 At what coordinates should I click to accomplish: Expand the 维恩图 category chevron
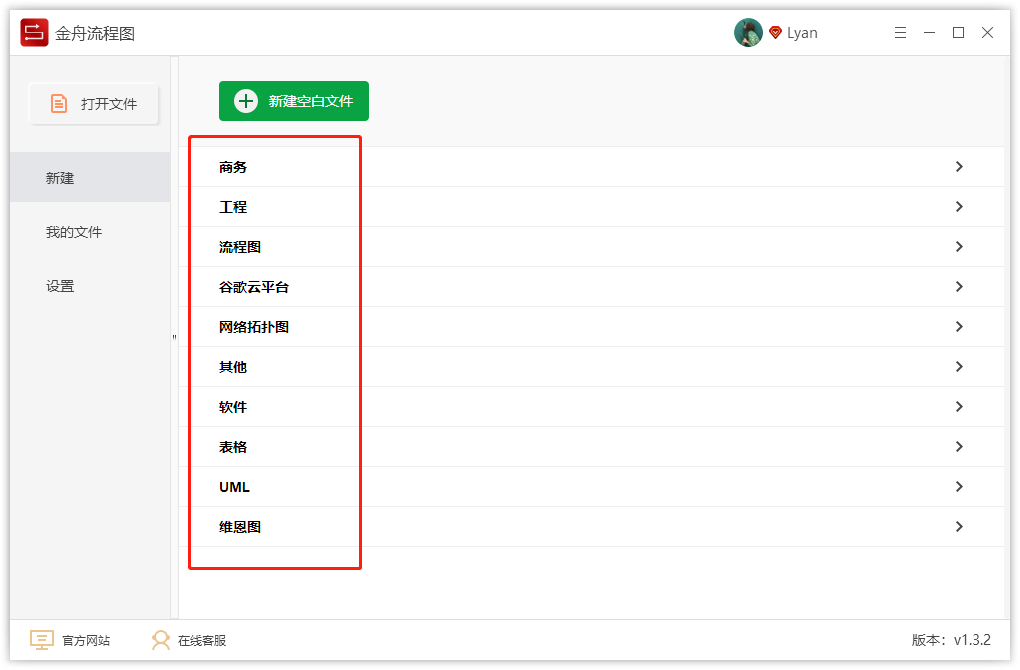point(959,526)
